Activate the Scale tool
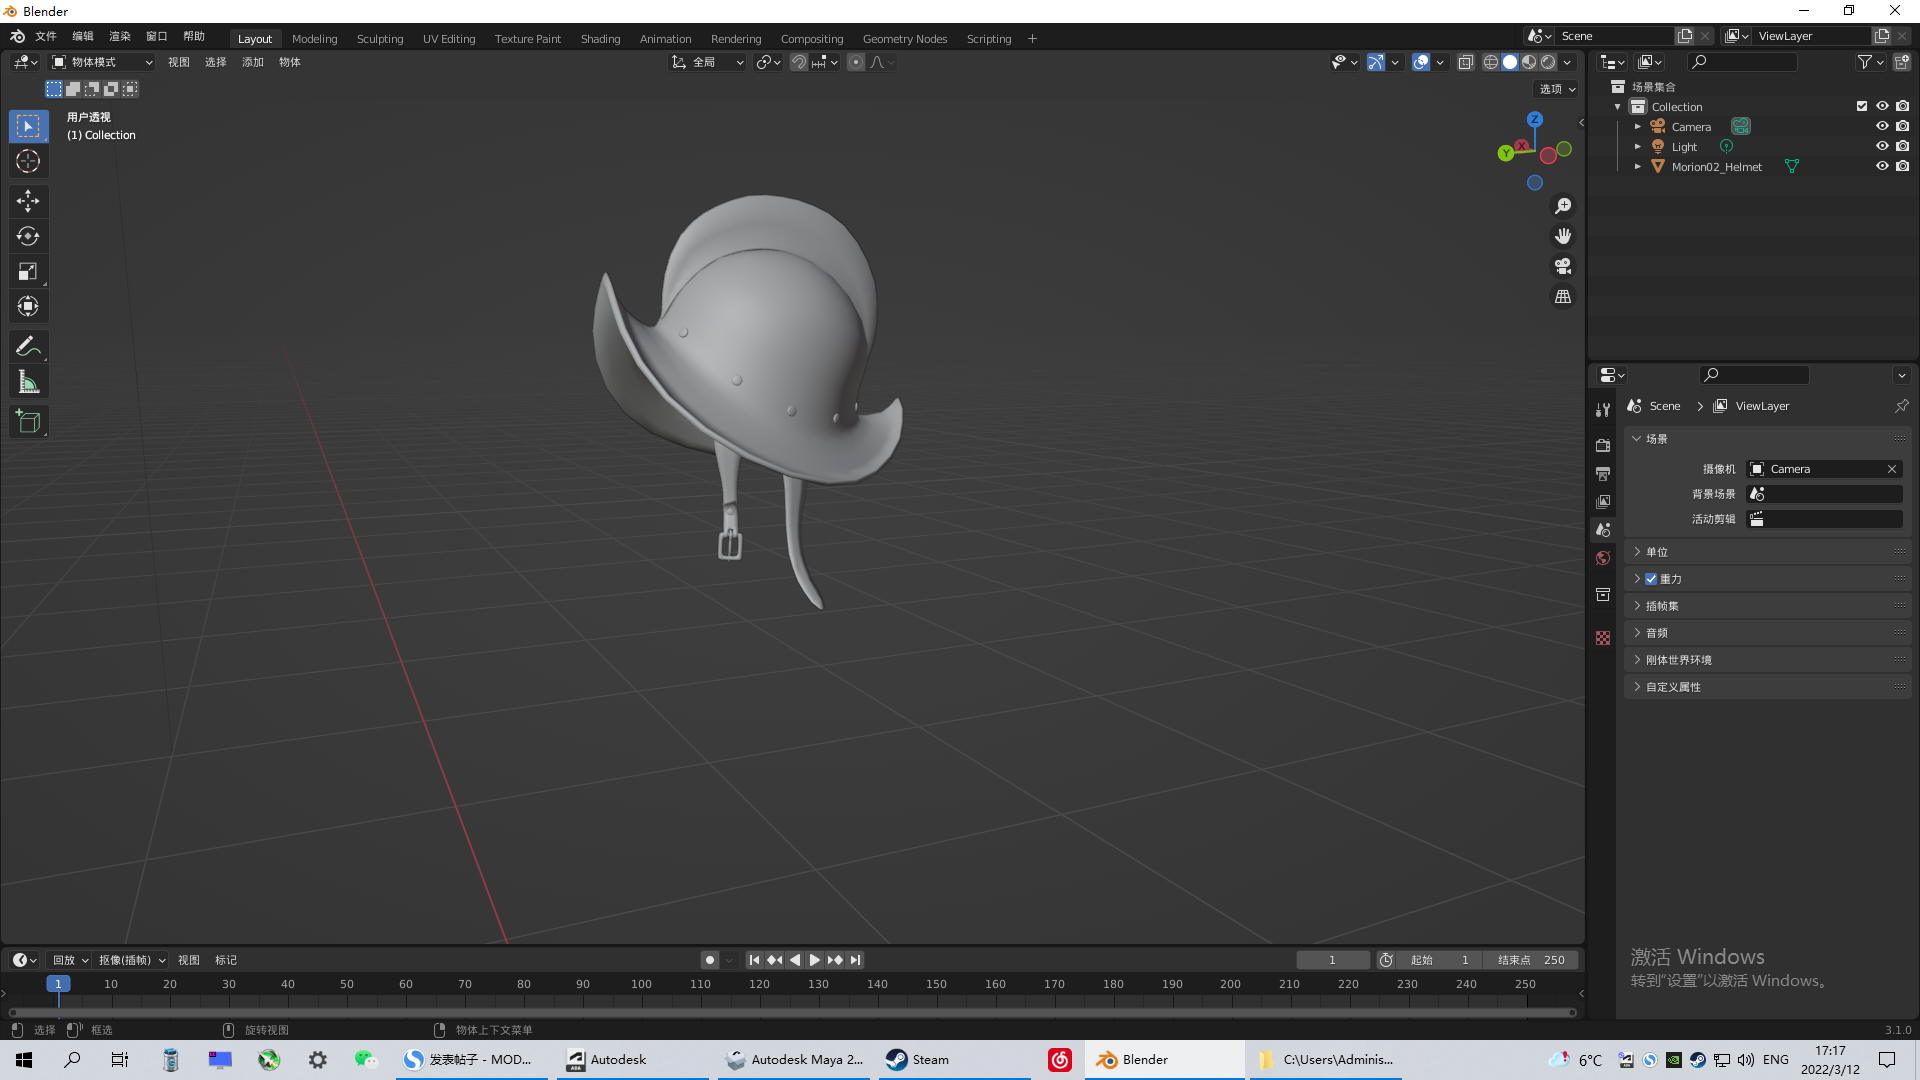This screenshot has height=1080, width=1920. coord(28,271)
